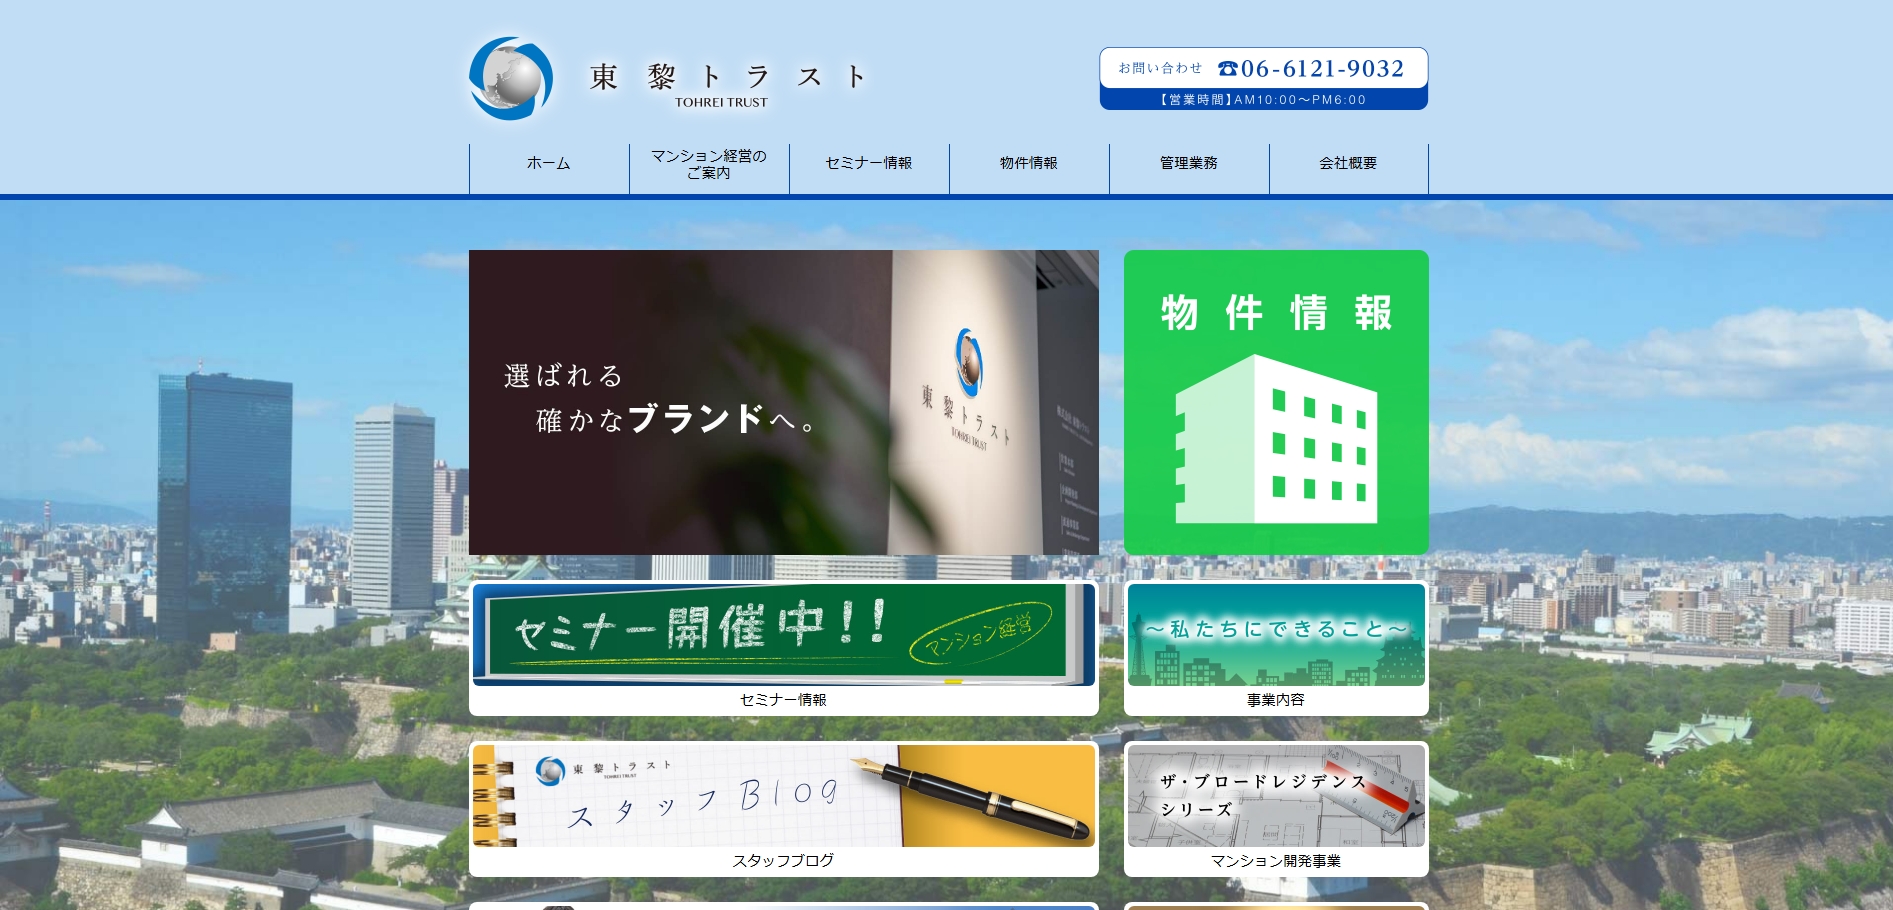Open the 会社概要 navigation item
This screenshot has height=910, width=1893.
tap(1347, 163)
